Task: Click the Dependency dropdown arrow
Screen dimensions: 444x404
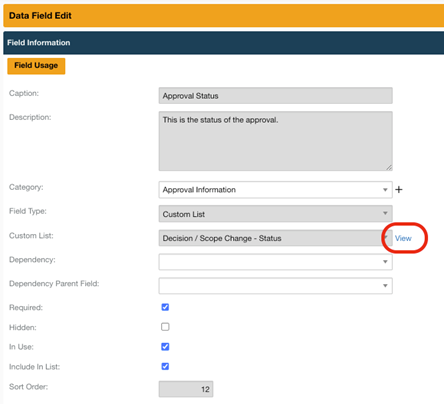Action: pos(385,262)
